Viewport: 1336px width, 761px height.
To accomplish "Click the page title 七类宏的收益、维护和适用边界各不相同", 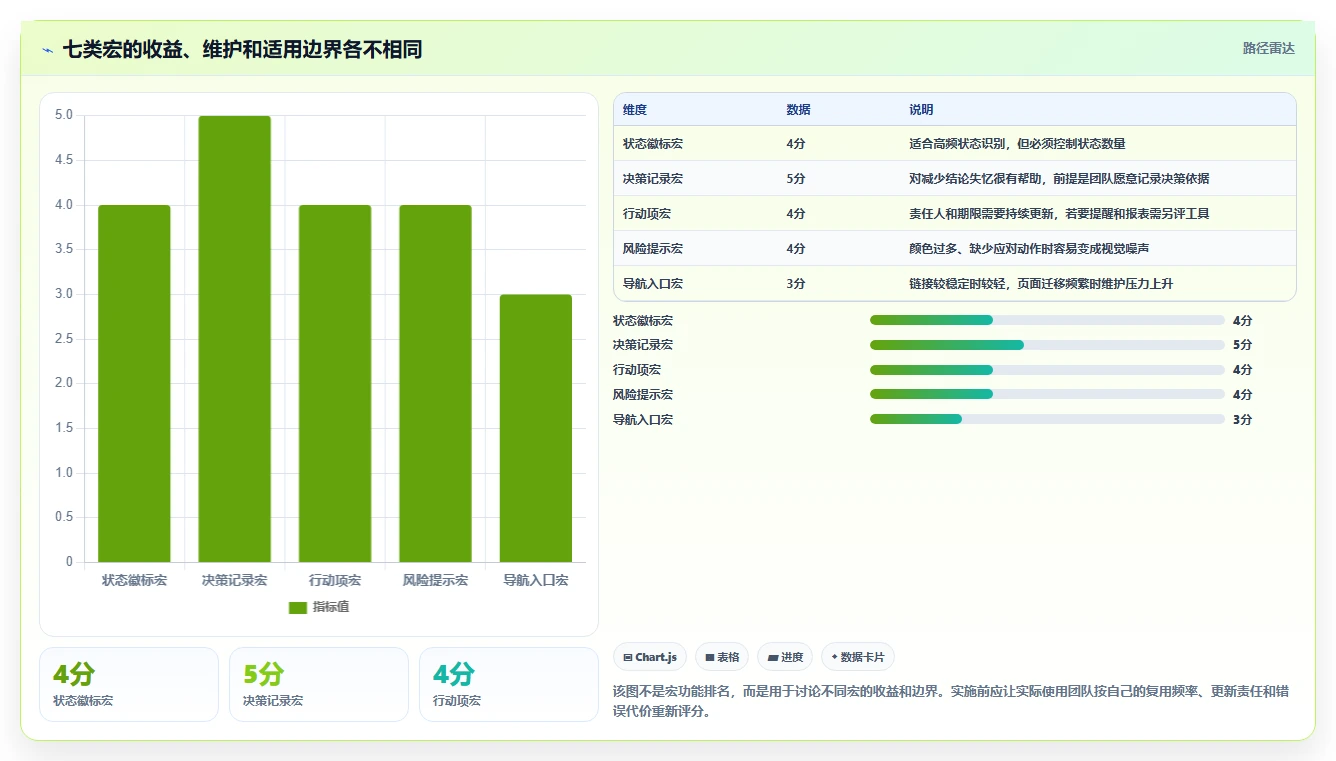I will 243,49.
